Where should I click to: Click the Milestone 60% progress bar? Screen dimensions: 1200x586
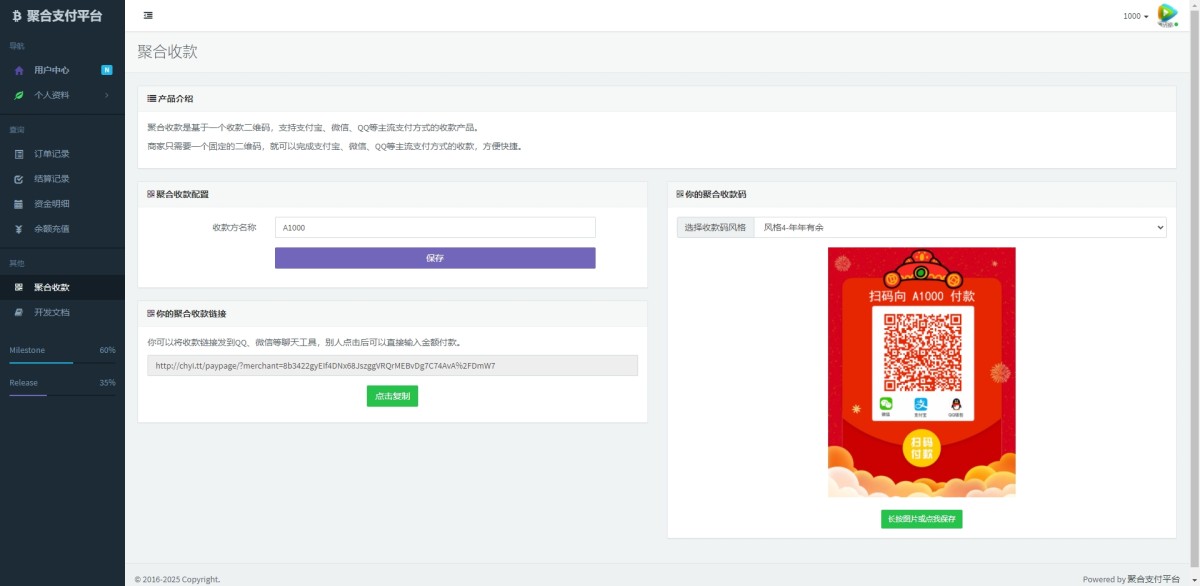click(x=62, y=363)
